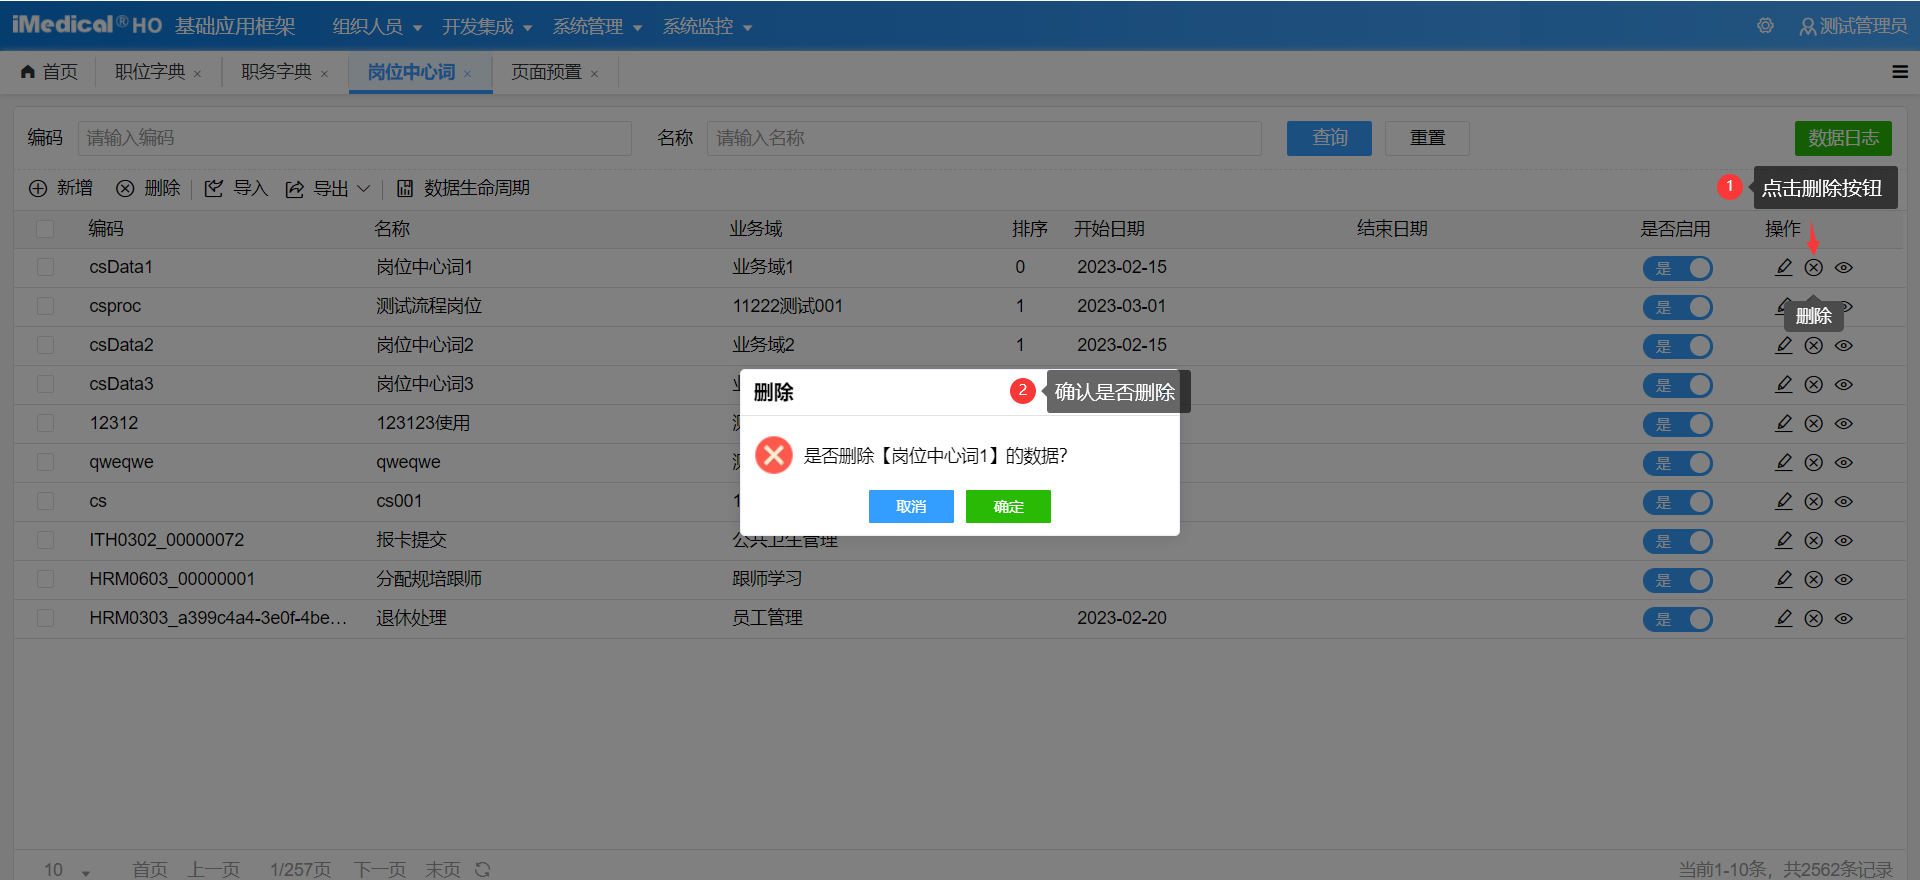Image resolution: width=1920 pixels, height=880 pixels.
Task: Switch to the 页面预置 tab
Action: [546, 72]
